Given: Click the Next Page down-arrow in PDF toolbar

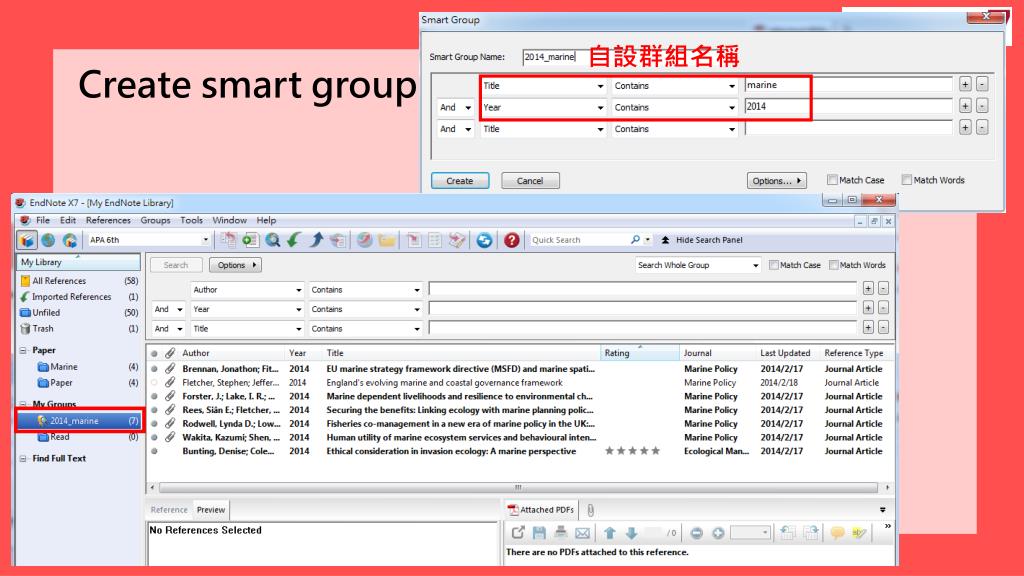Looking at the screenshot, I should coord(632,533).
